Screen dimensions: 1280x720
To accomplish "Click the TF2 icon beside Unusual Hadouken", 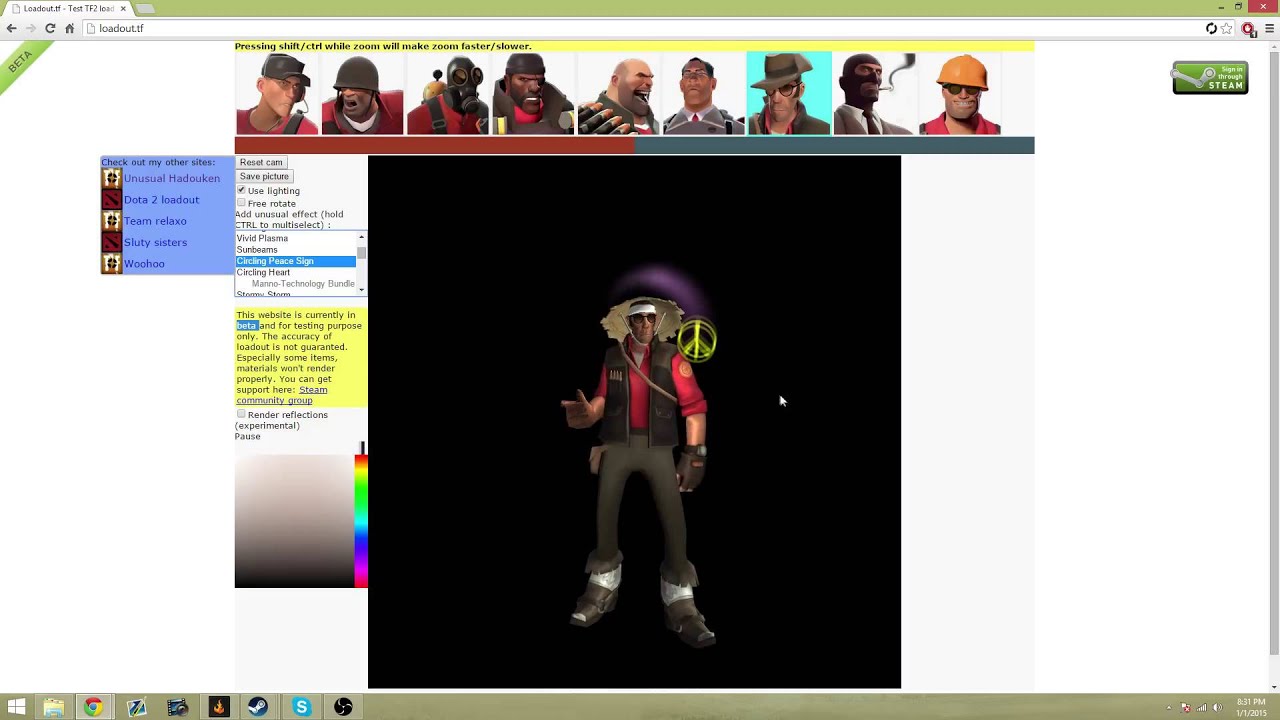I will pyautogui.click(x=111, y=178).
